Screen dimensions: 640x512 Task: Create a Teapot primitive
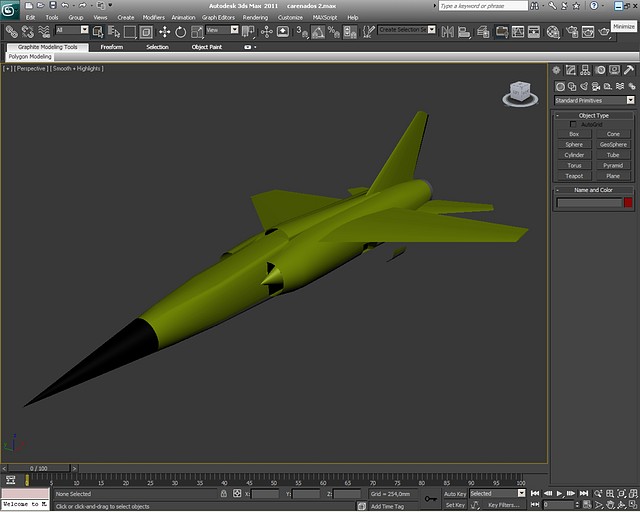[574, 176]
